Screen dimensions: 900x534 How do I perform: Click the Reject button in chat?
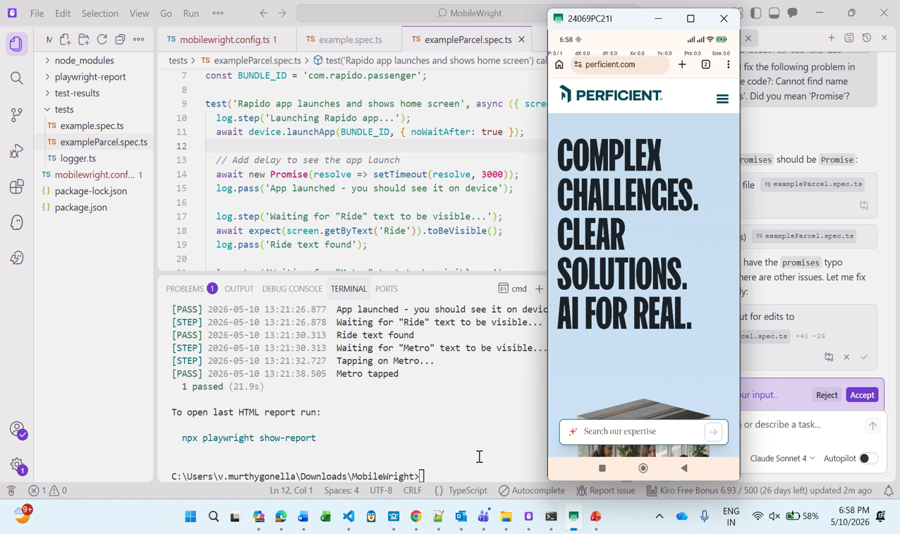click(x=827, y=395)
